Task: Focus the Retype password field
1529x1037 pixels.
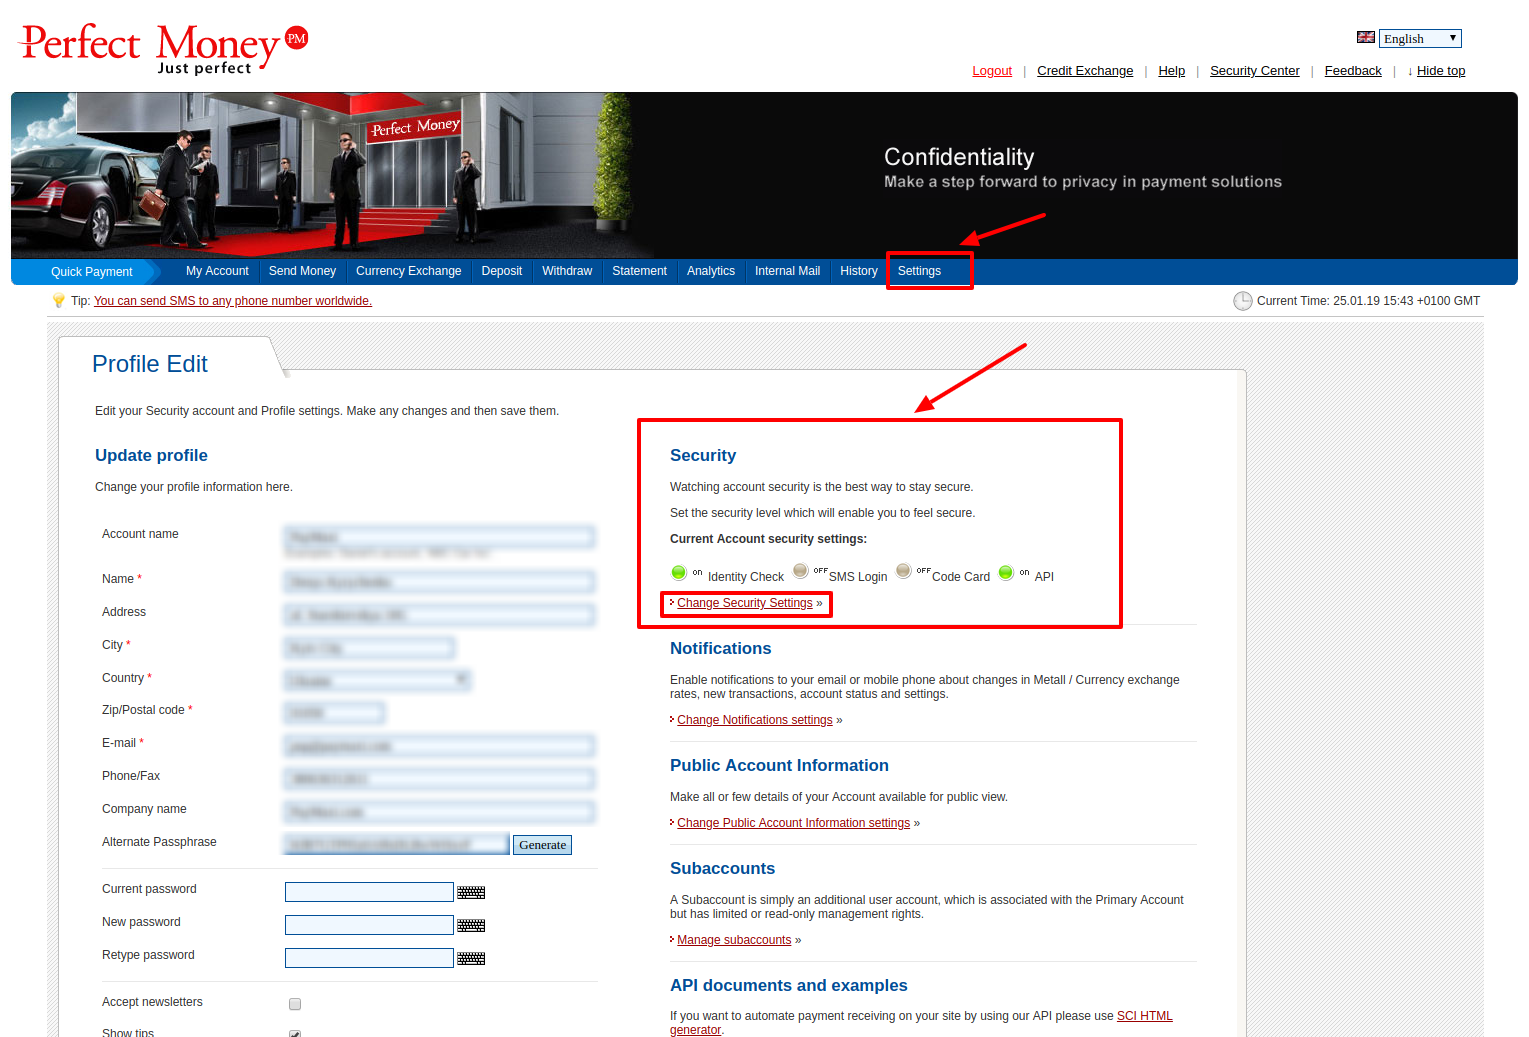Action: (x=369, y=958)
